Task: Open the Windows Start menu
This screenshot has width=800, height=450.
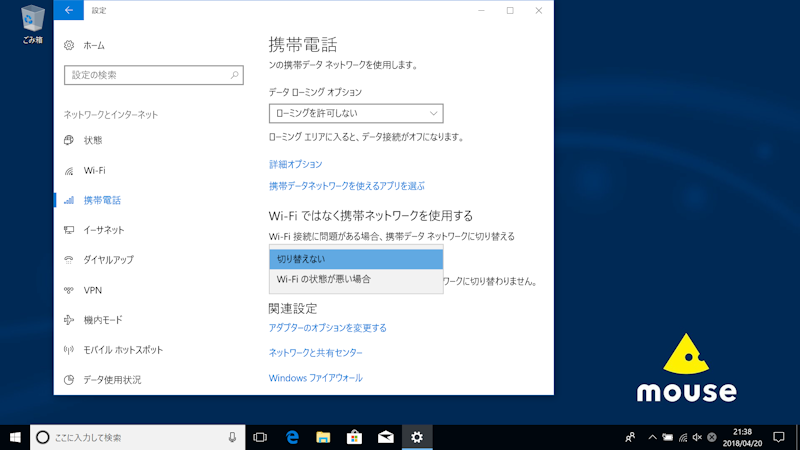Action: (x=15, y=437)
